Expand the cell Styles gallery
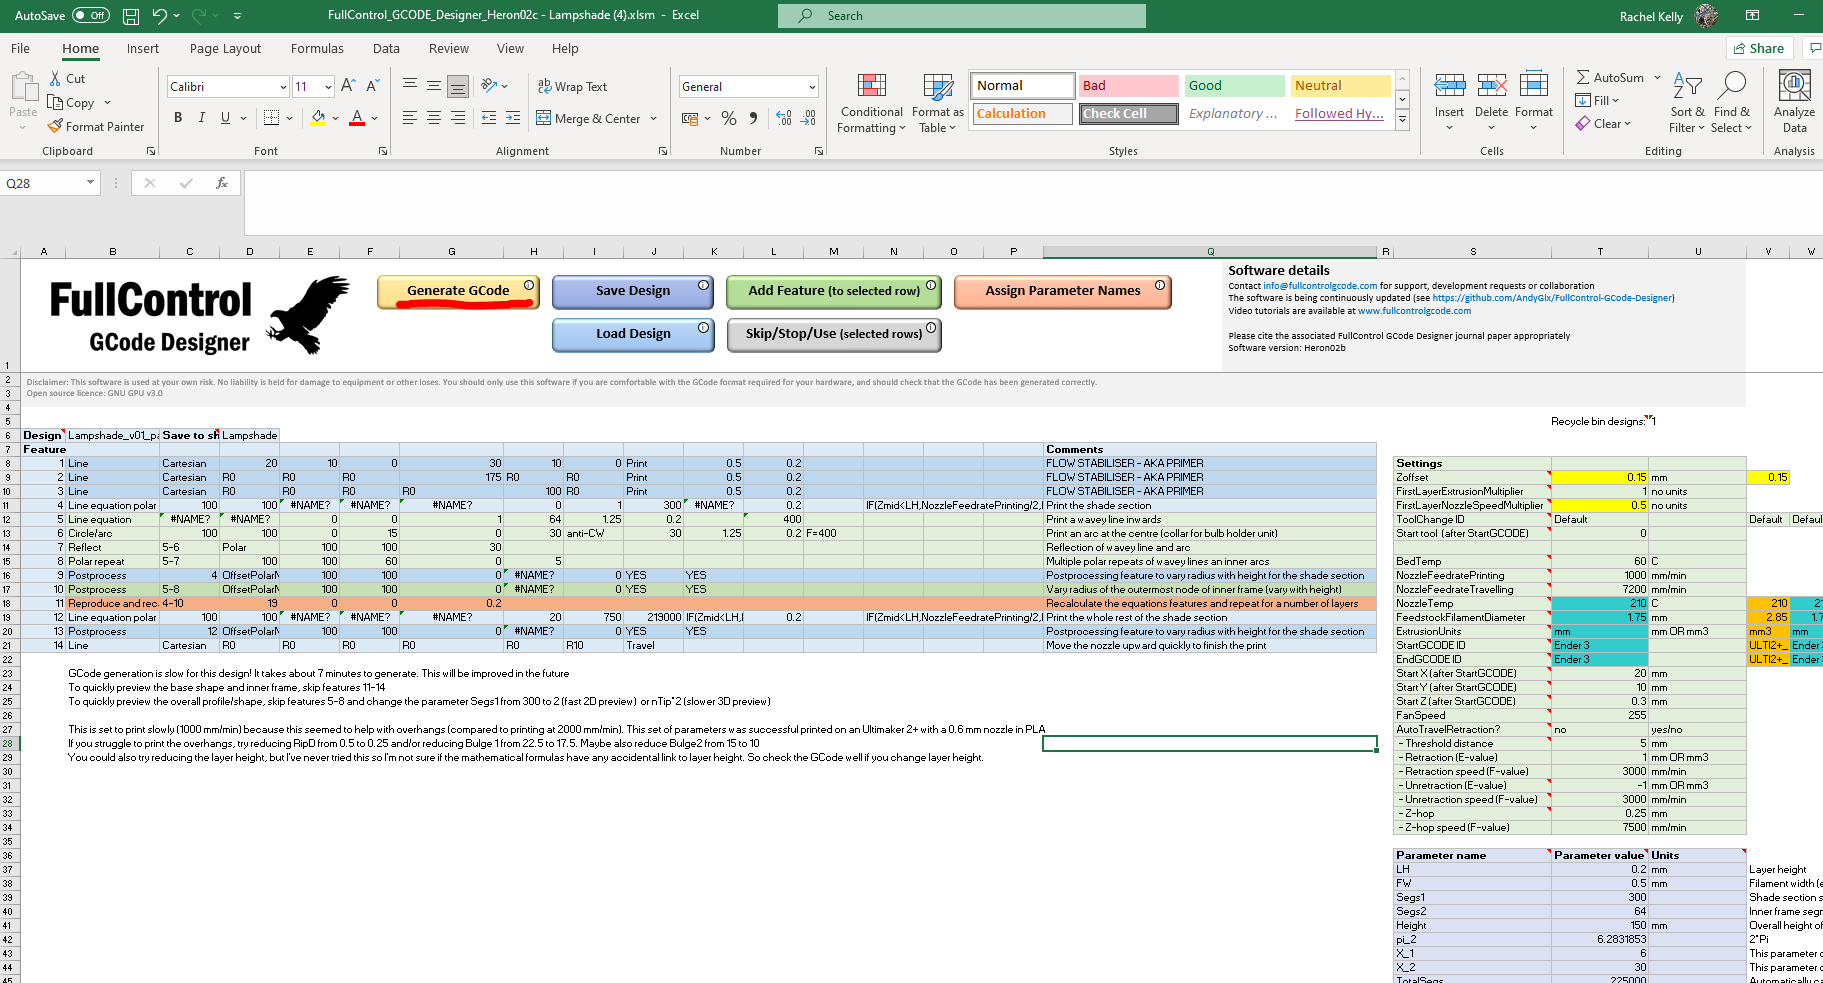1823x983 pixels. coord(1403,120)
